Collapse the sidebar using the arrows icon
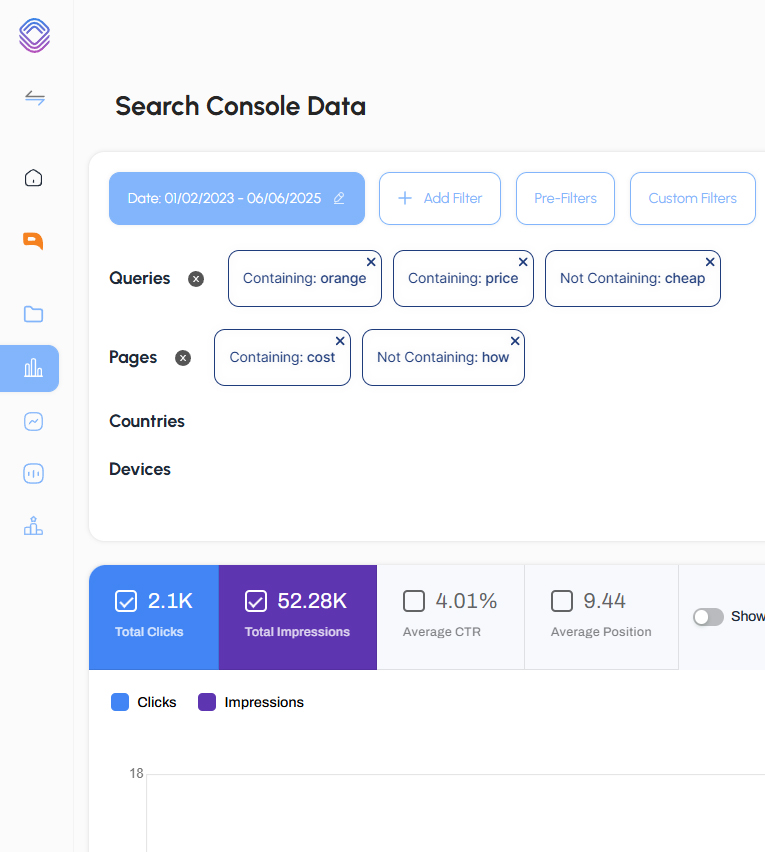The width and height of the screenshot is (765, 852). [33, 98]
